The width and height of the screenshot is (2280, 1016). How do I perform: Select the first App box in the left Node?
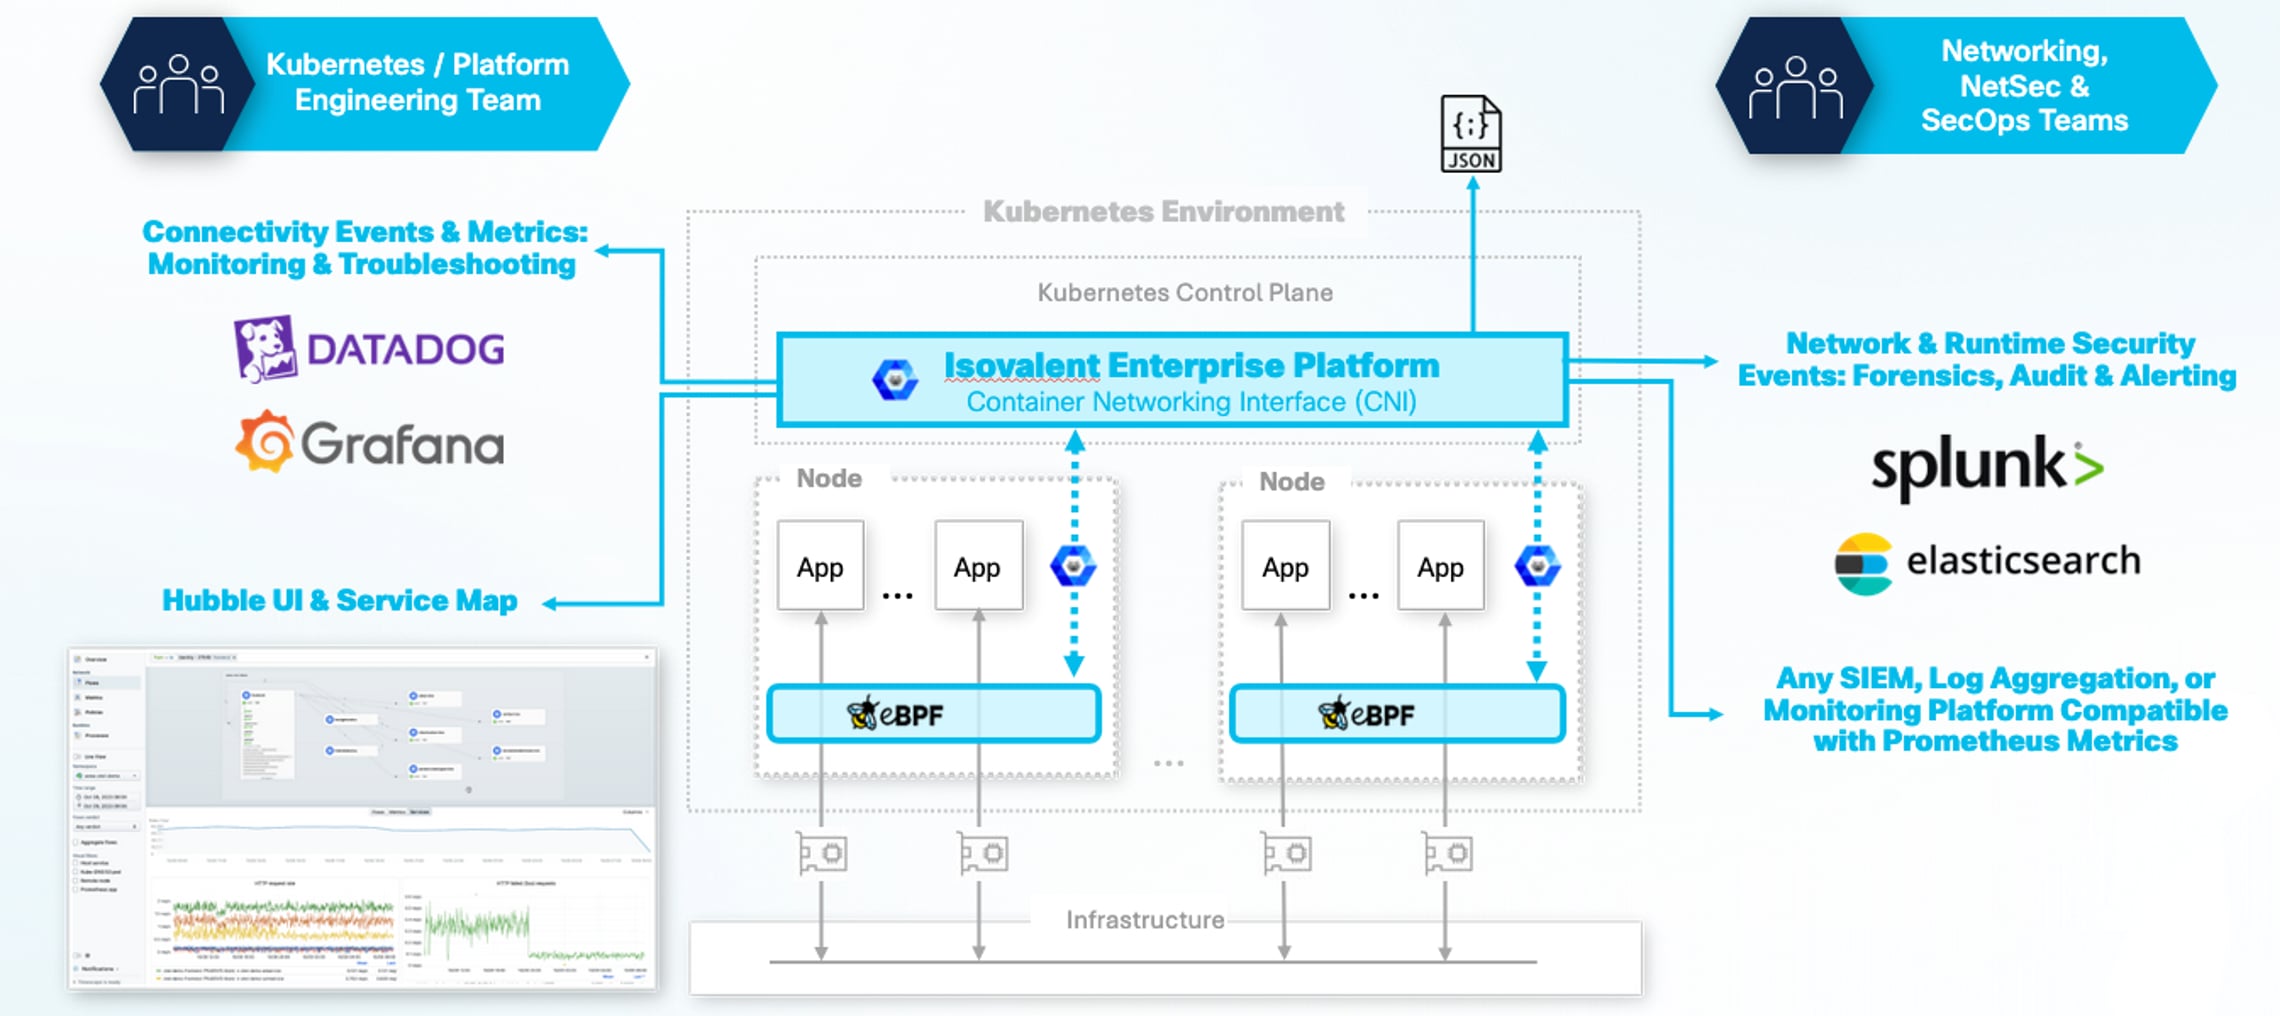click(x=820, y=565)
